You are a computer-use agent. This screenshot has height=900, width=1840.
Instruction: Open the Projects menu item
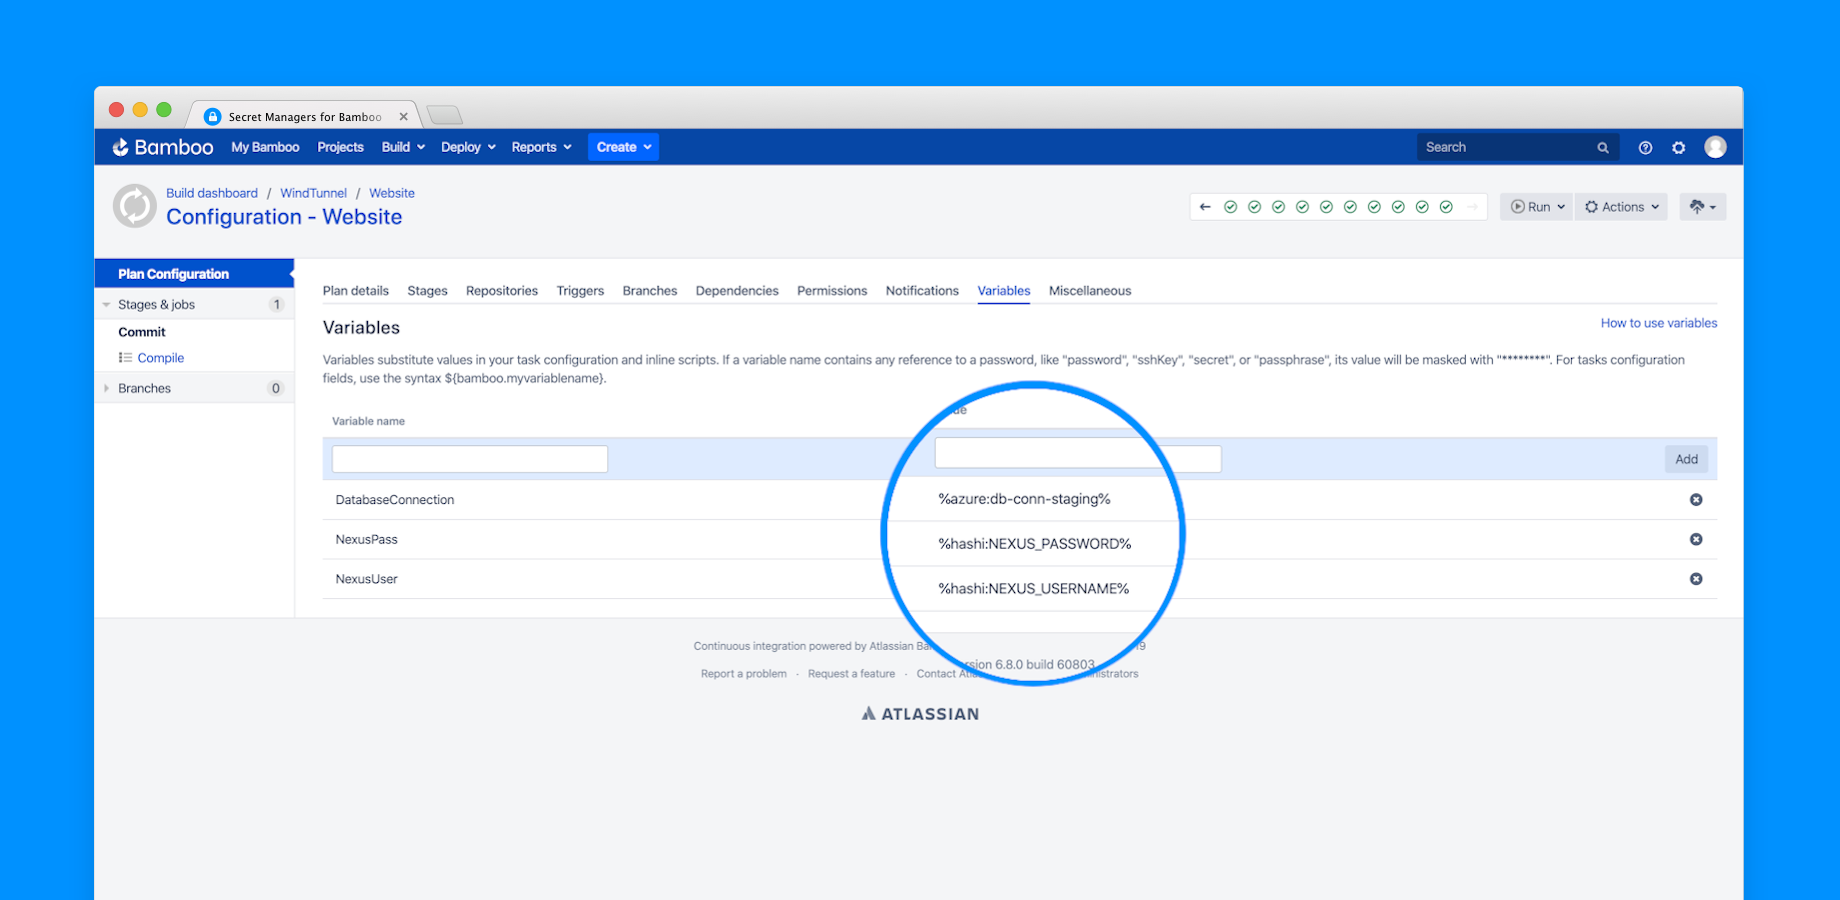click(340, 147)
